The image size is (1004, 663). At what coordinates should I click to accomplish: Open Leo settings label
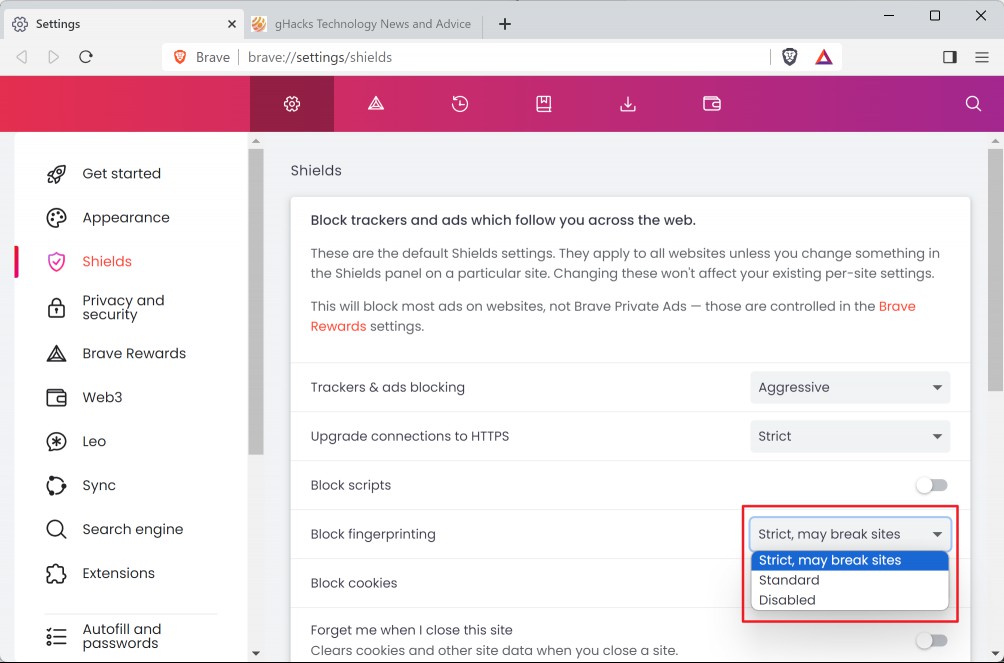click(94, 441)
